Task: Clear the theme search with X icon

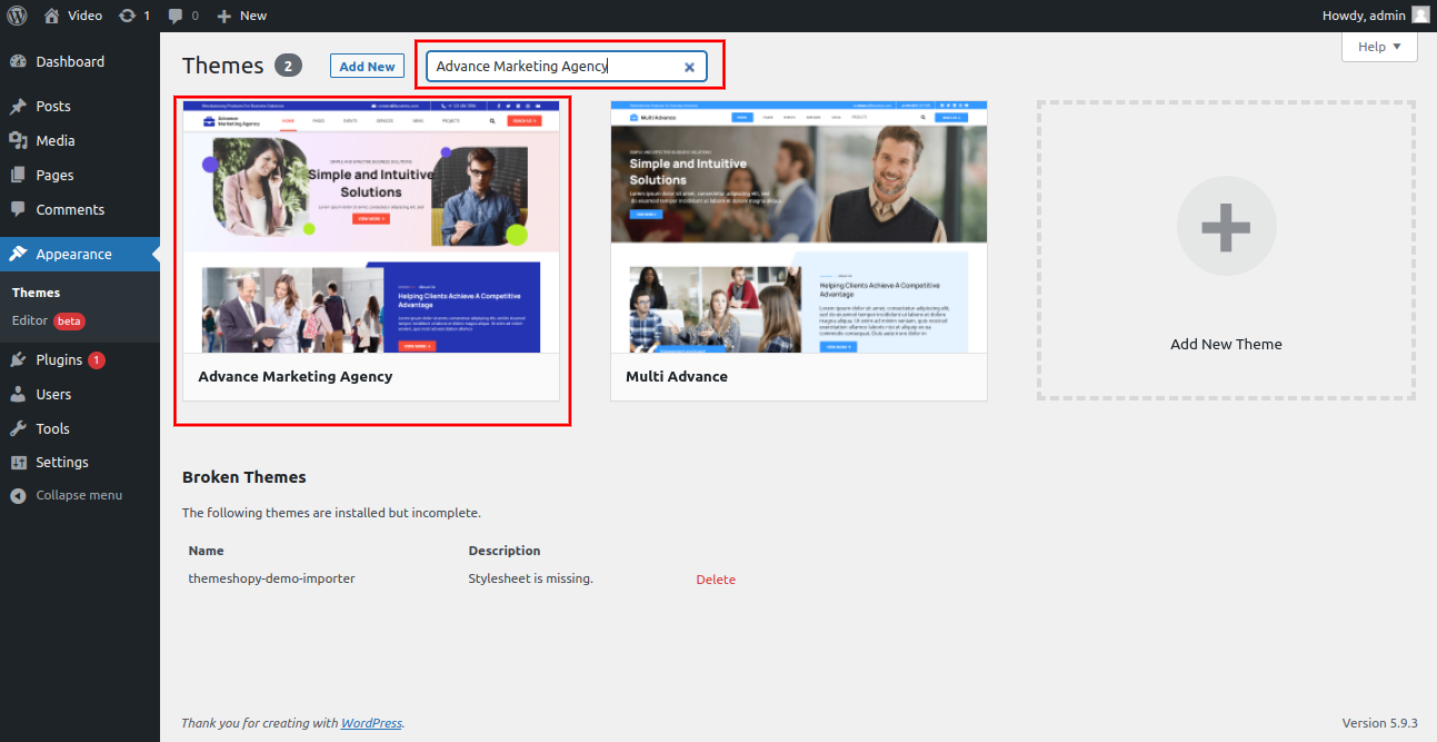Action: [x=689, y=67]
